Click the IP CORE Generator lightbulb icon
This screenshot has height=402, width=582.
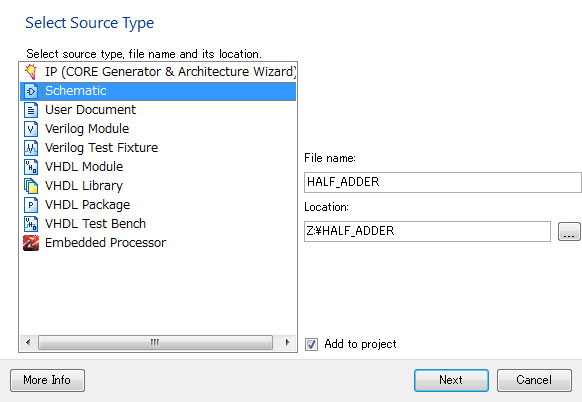point(31,72)
